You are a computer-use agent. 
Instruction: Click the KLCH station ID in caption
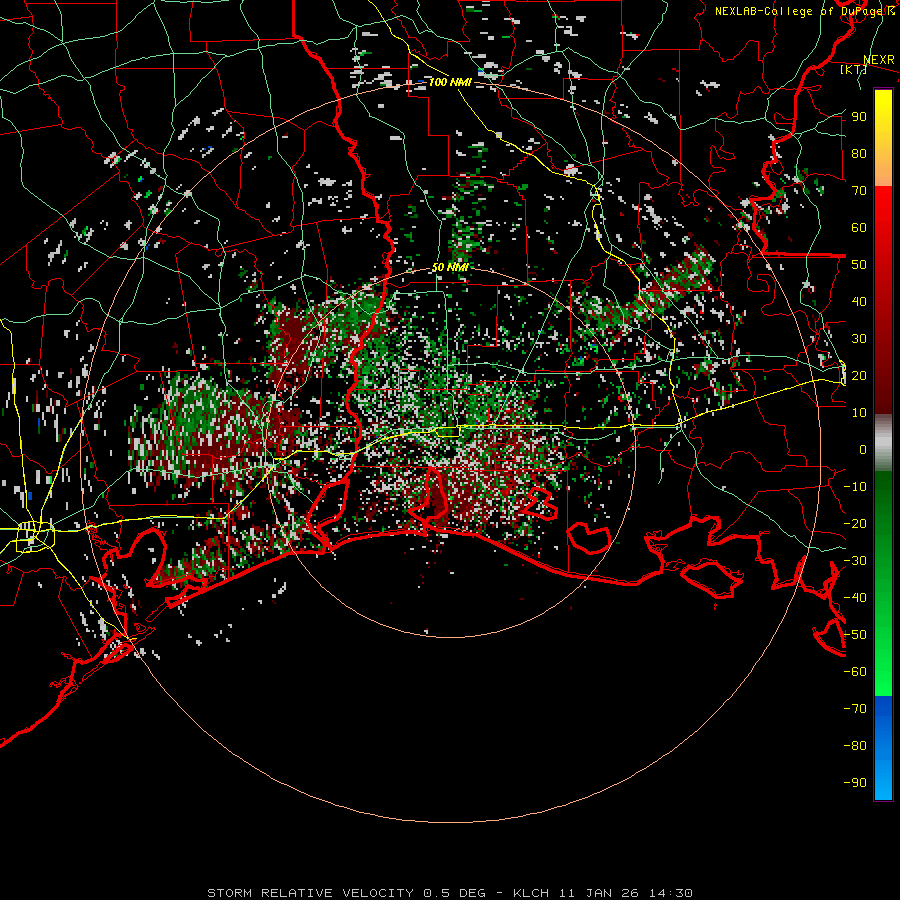[x=531, y=893]
